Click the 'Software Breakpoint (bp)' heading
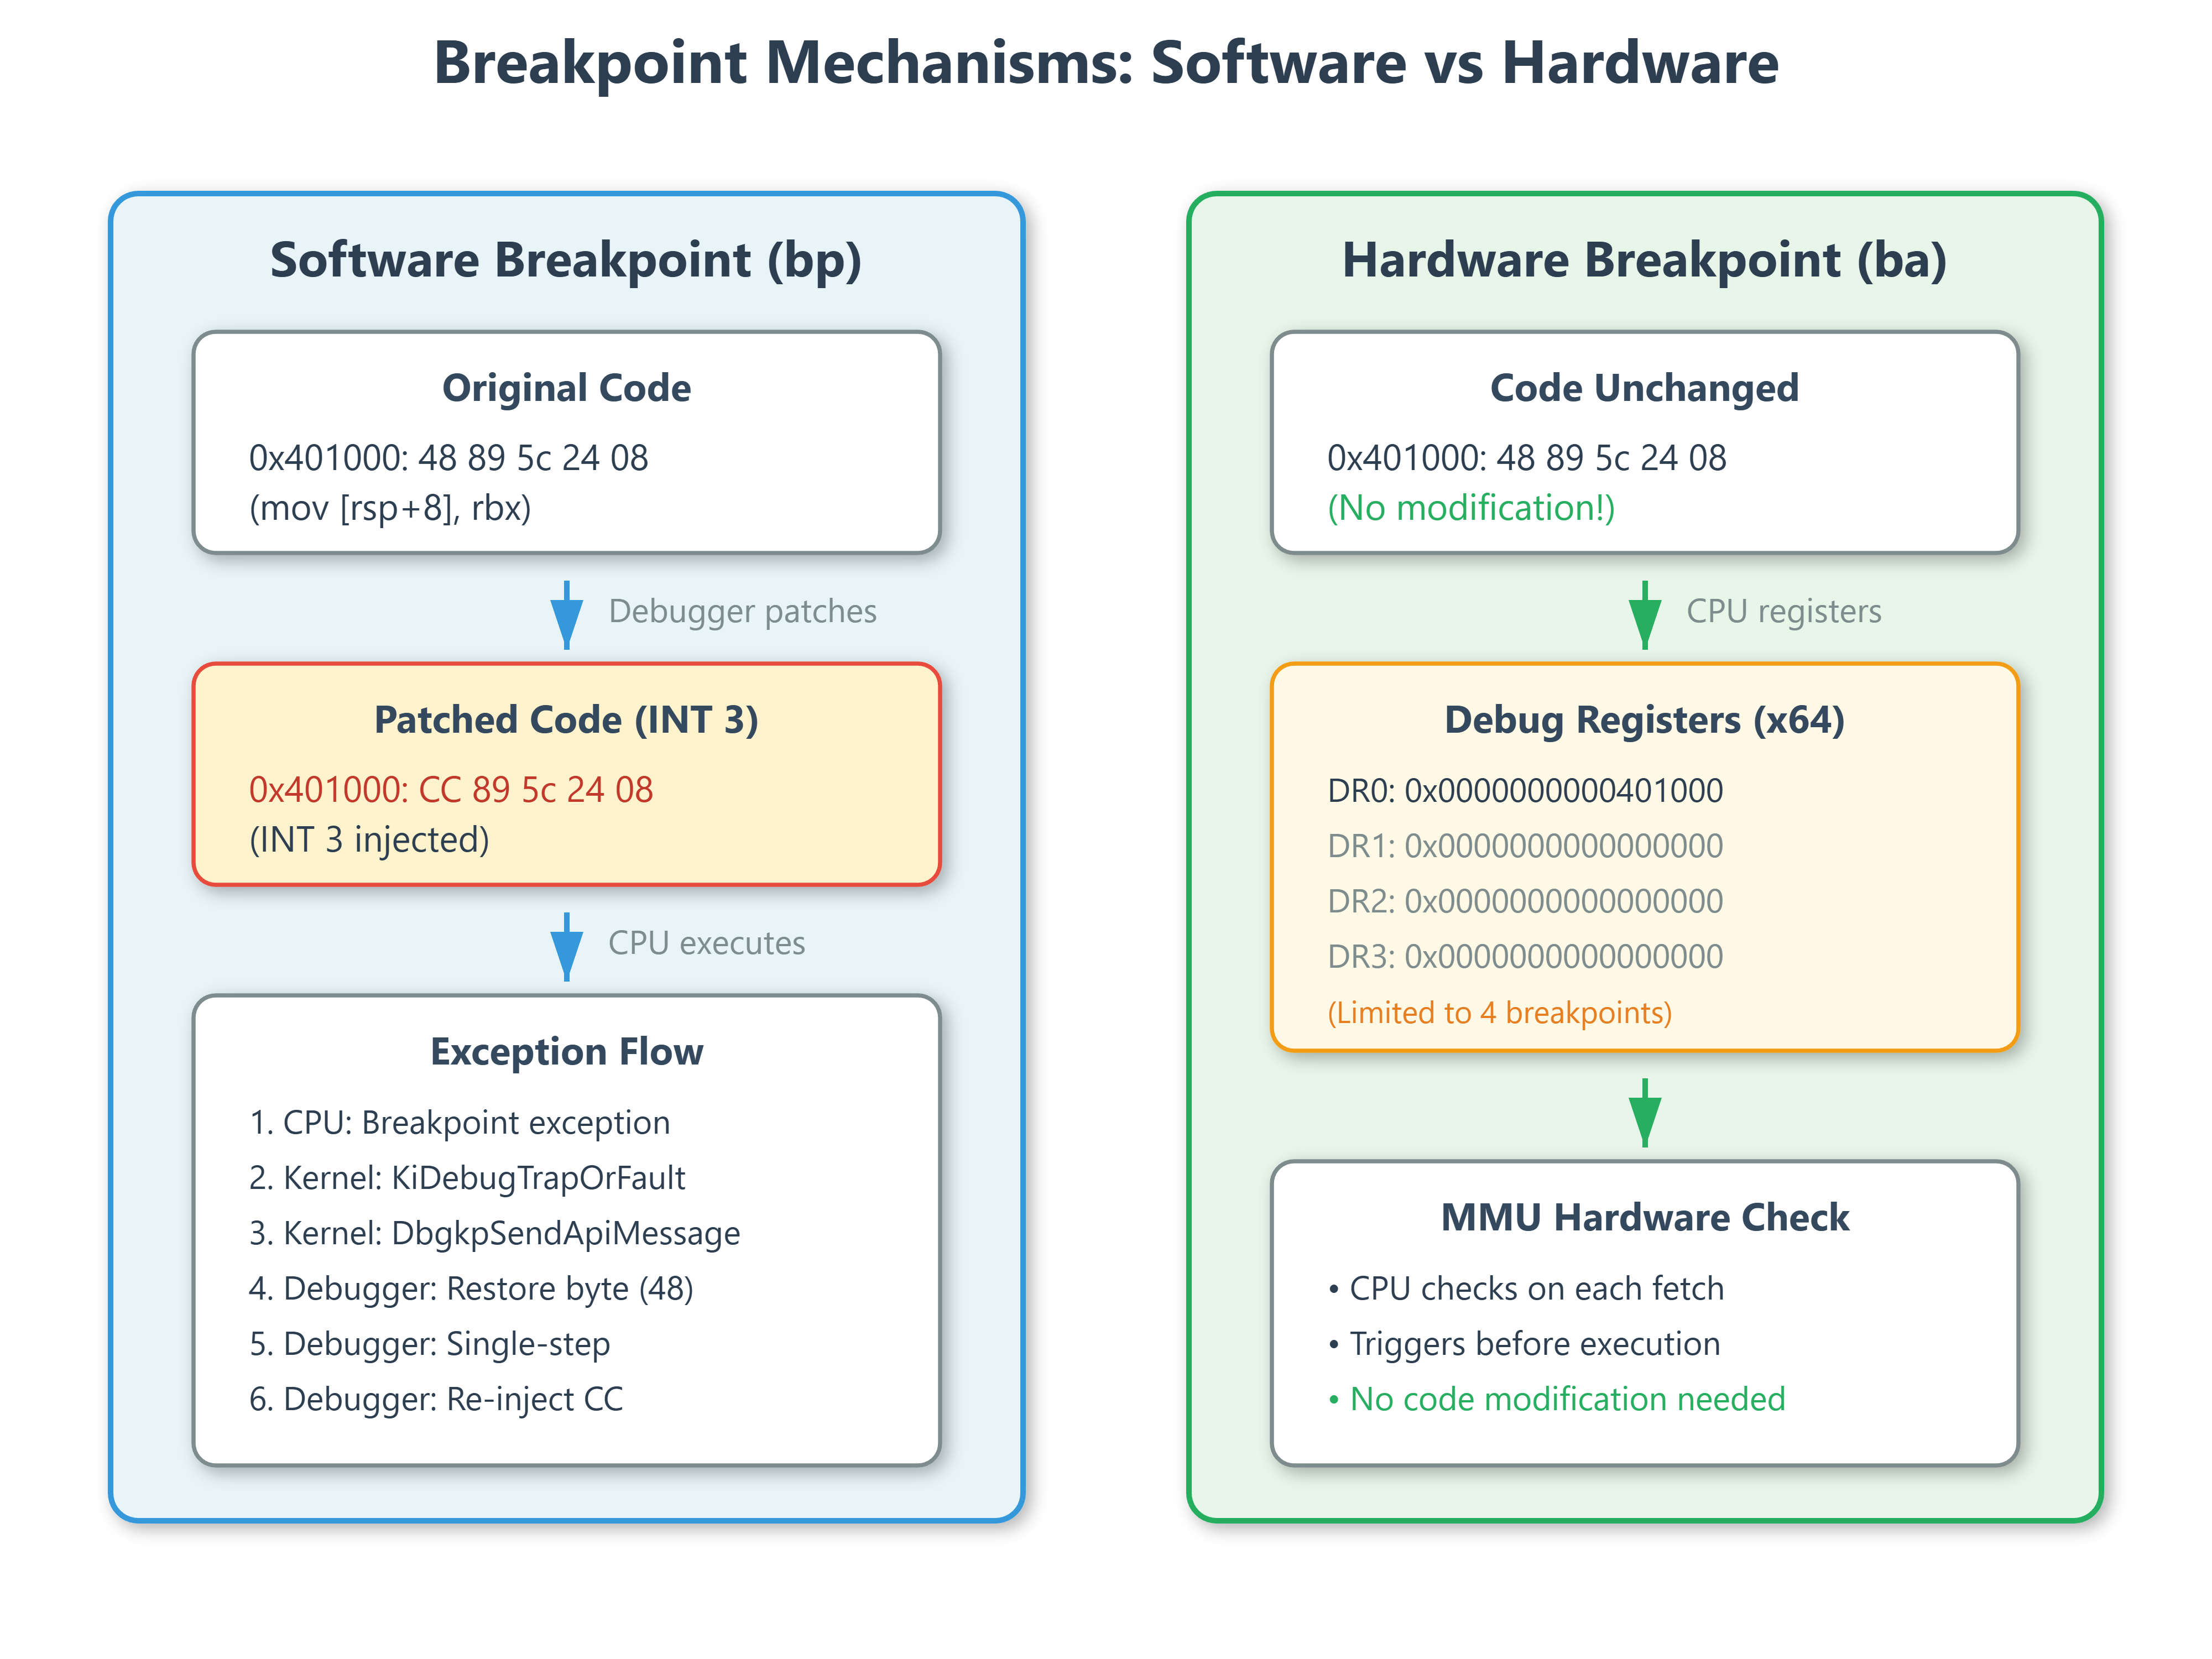Image resolution: width=2212 pixels, height=1659 pixels. pos(566,260)
